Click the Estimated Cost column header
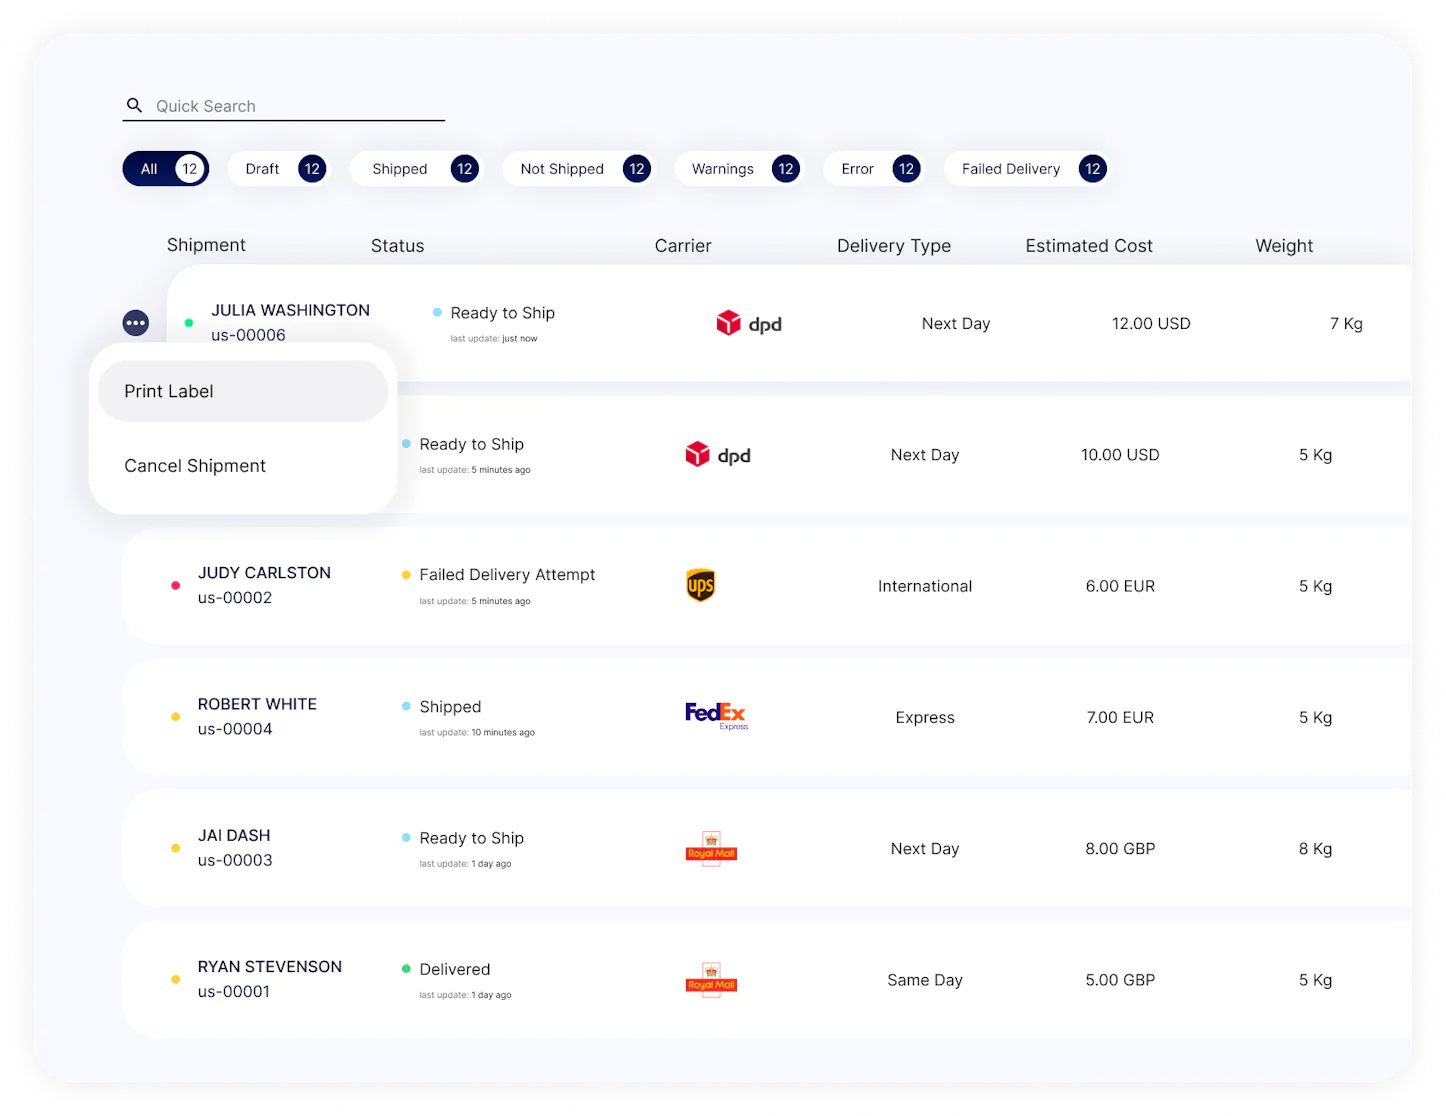 pos(1089,246)
